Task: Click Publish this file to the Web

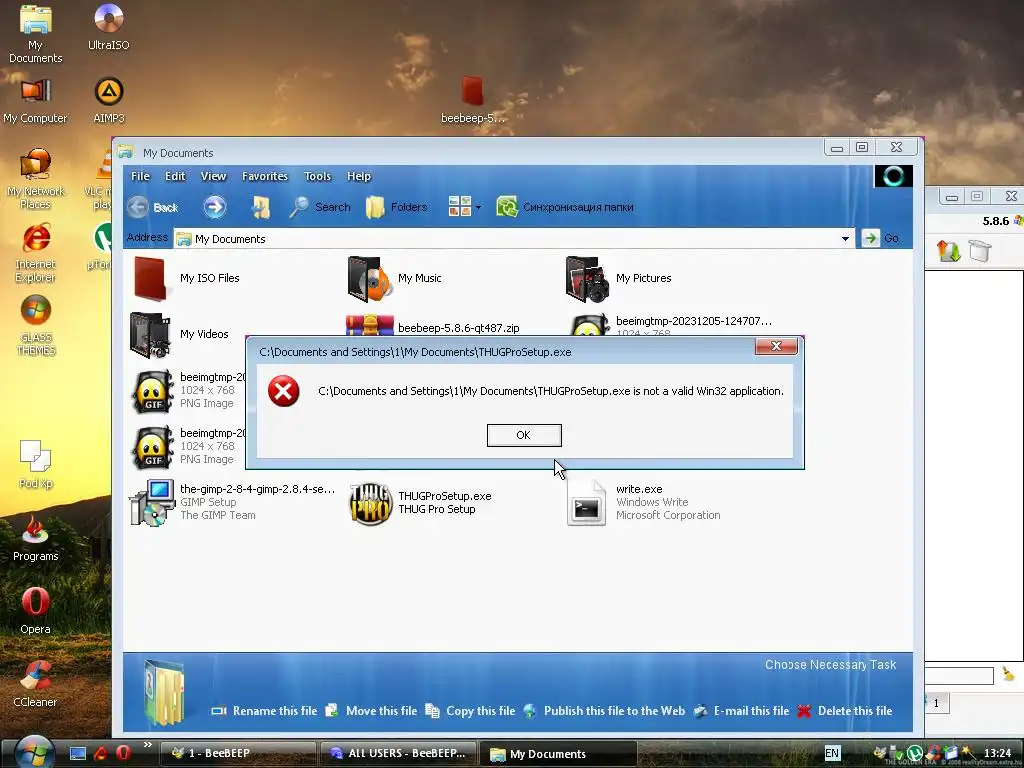Action: [604, 711]
